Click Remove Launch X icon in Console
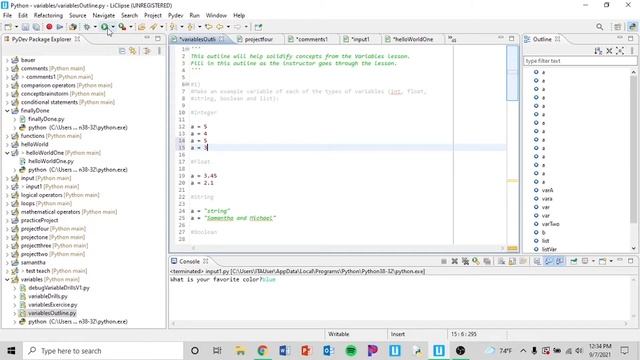The width and height of the screenshot is (640, 360). tap(454, 261)
